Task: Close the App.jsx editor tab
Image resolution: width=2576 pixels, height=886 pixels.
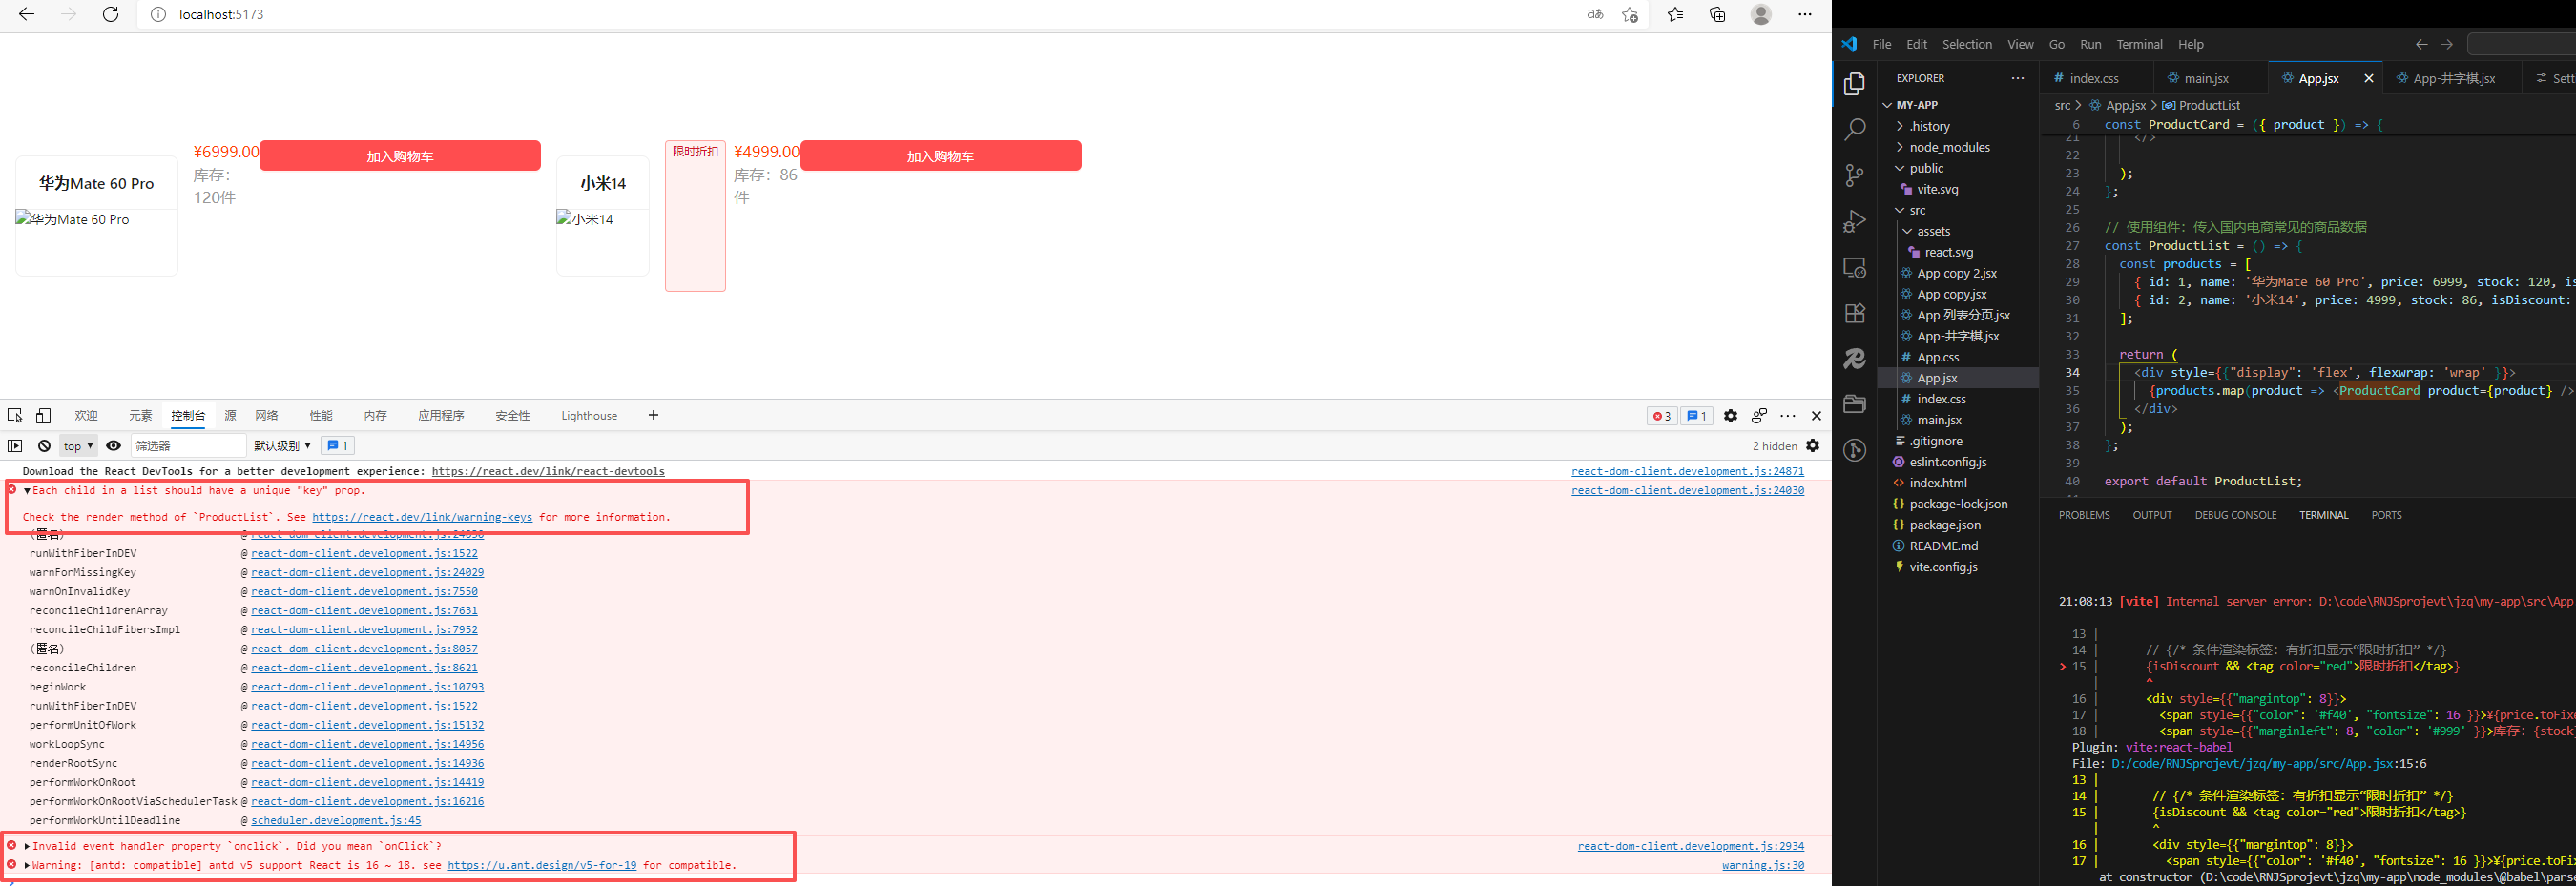Action: click(2368, 78)
